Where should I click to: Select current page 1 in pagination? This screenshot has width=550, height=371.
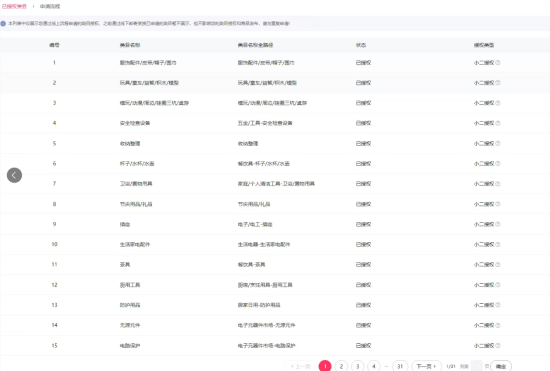pyautogui.click(x=325, y=366)
